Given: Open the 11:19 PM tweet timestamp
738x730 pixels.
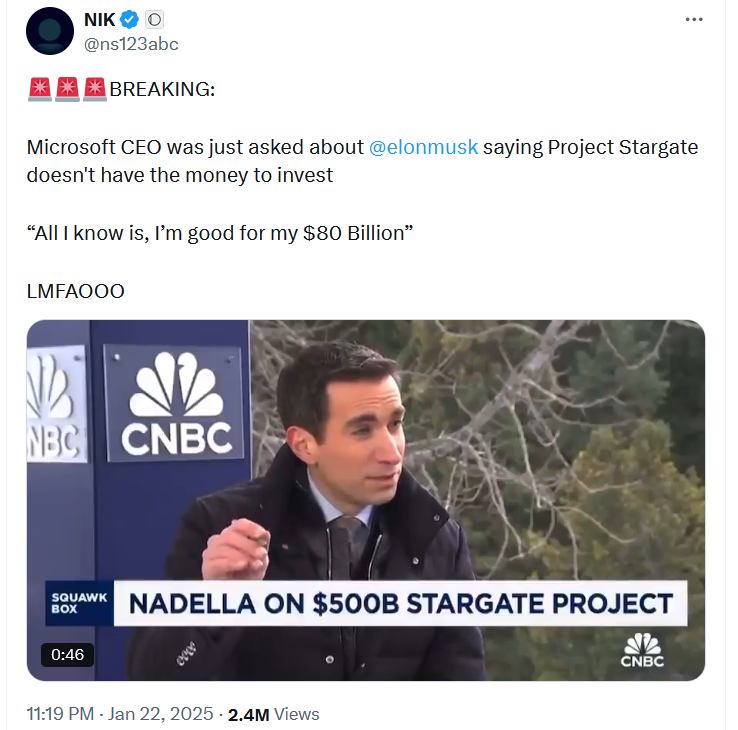Looking at the screenshot, I should (61, 714).
